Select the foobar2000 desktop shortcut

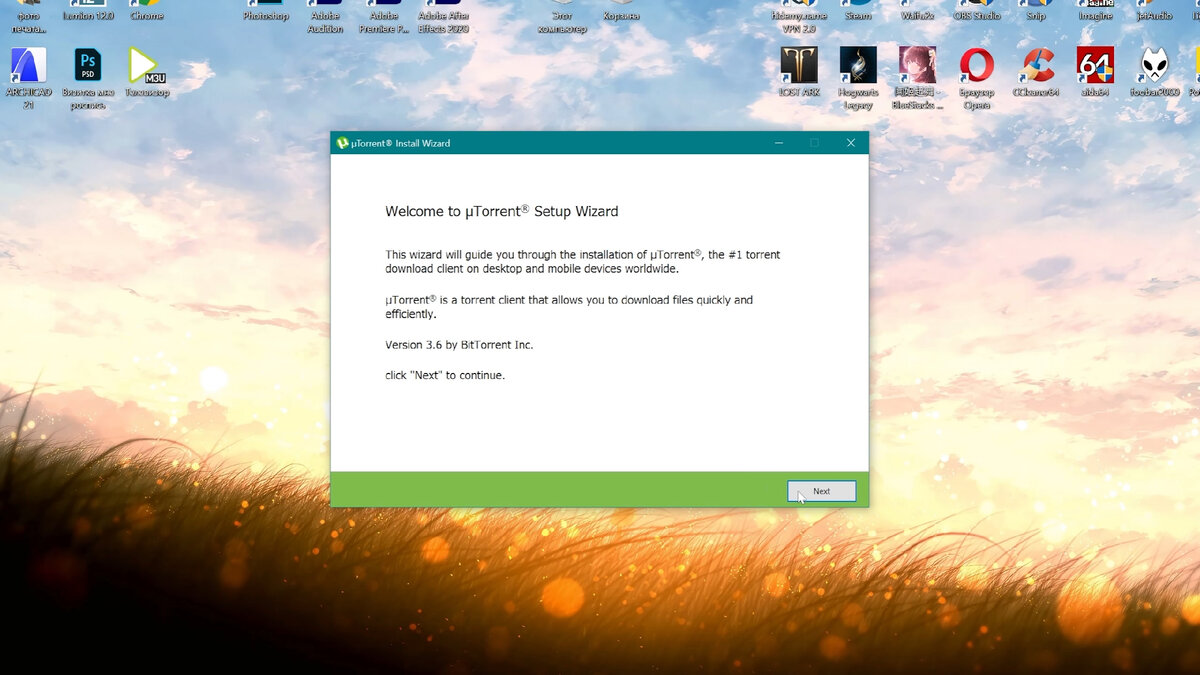pyautogui.click(x=1155, y=72)
